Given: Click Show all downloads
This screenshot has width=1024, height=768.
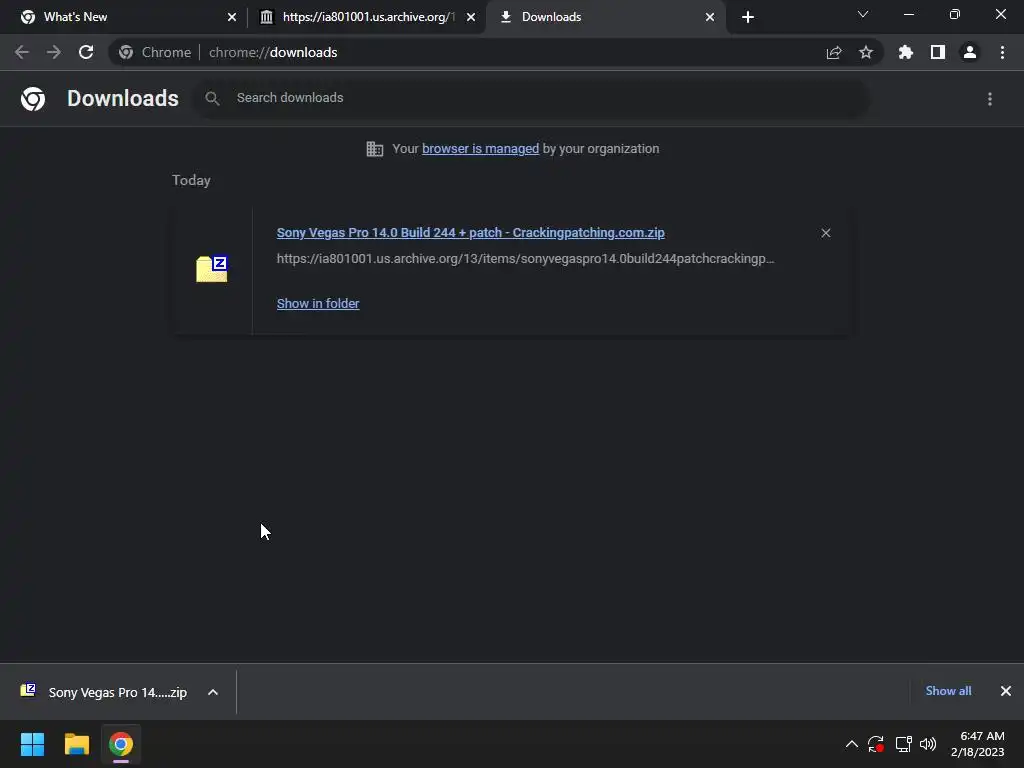Looking at the screenshot, I should (x=948, y=691).
